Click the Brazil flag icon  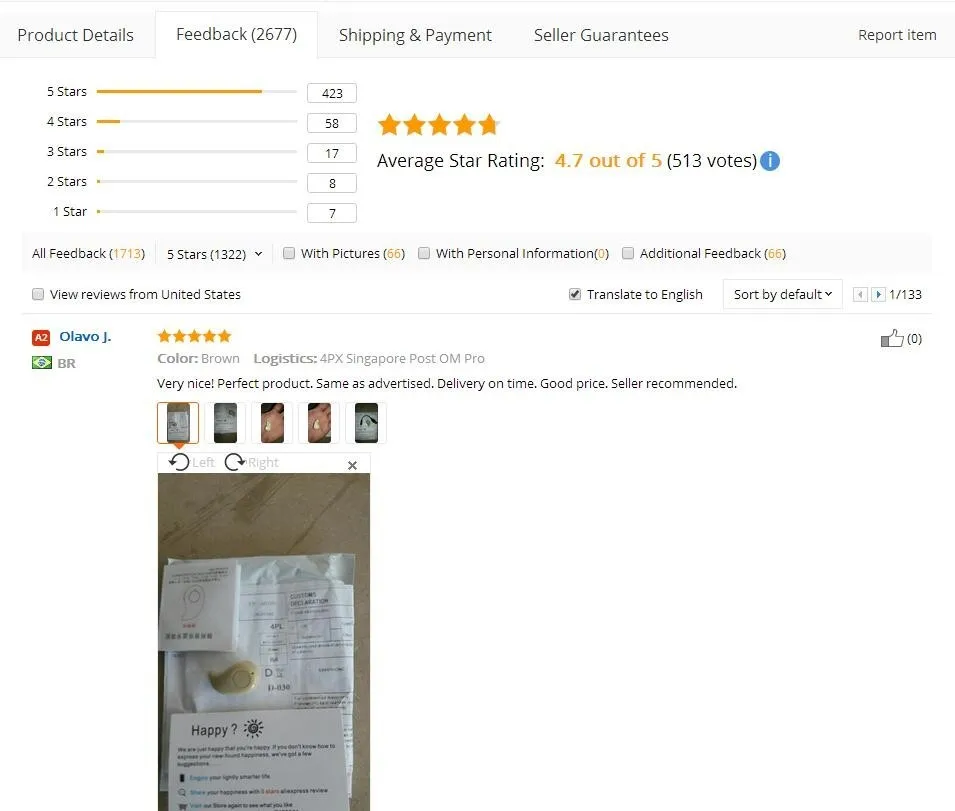(x=41, y=363)
